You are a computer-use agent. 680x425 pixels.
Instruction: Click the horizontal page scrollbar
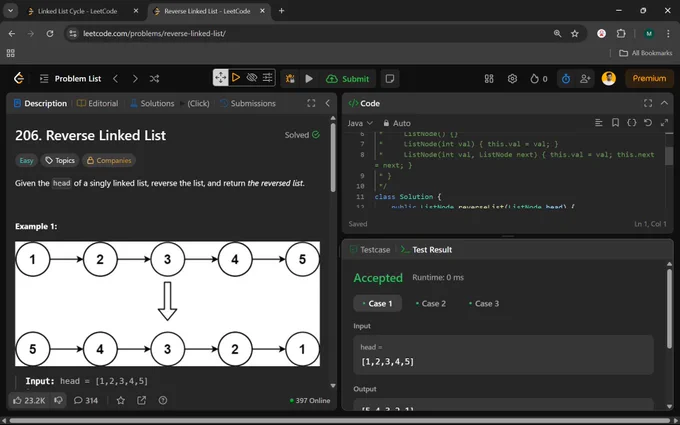[339, 421]
